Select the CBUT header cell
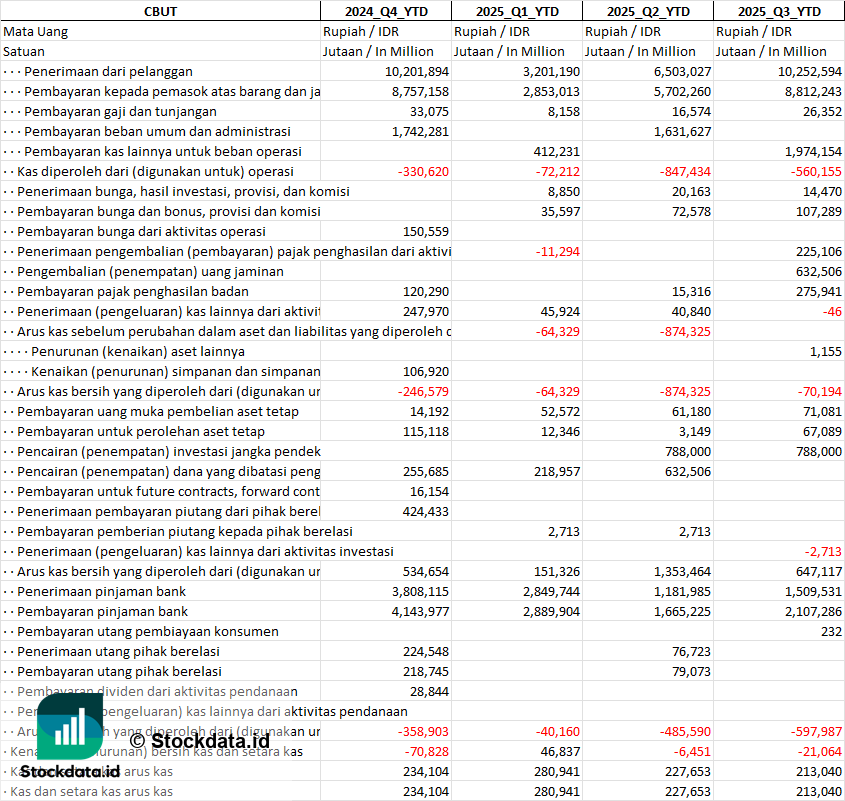 tap(161, 11)
